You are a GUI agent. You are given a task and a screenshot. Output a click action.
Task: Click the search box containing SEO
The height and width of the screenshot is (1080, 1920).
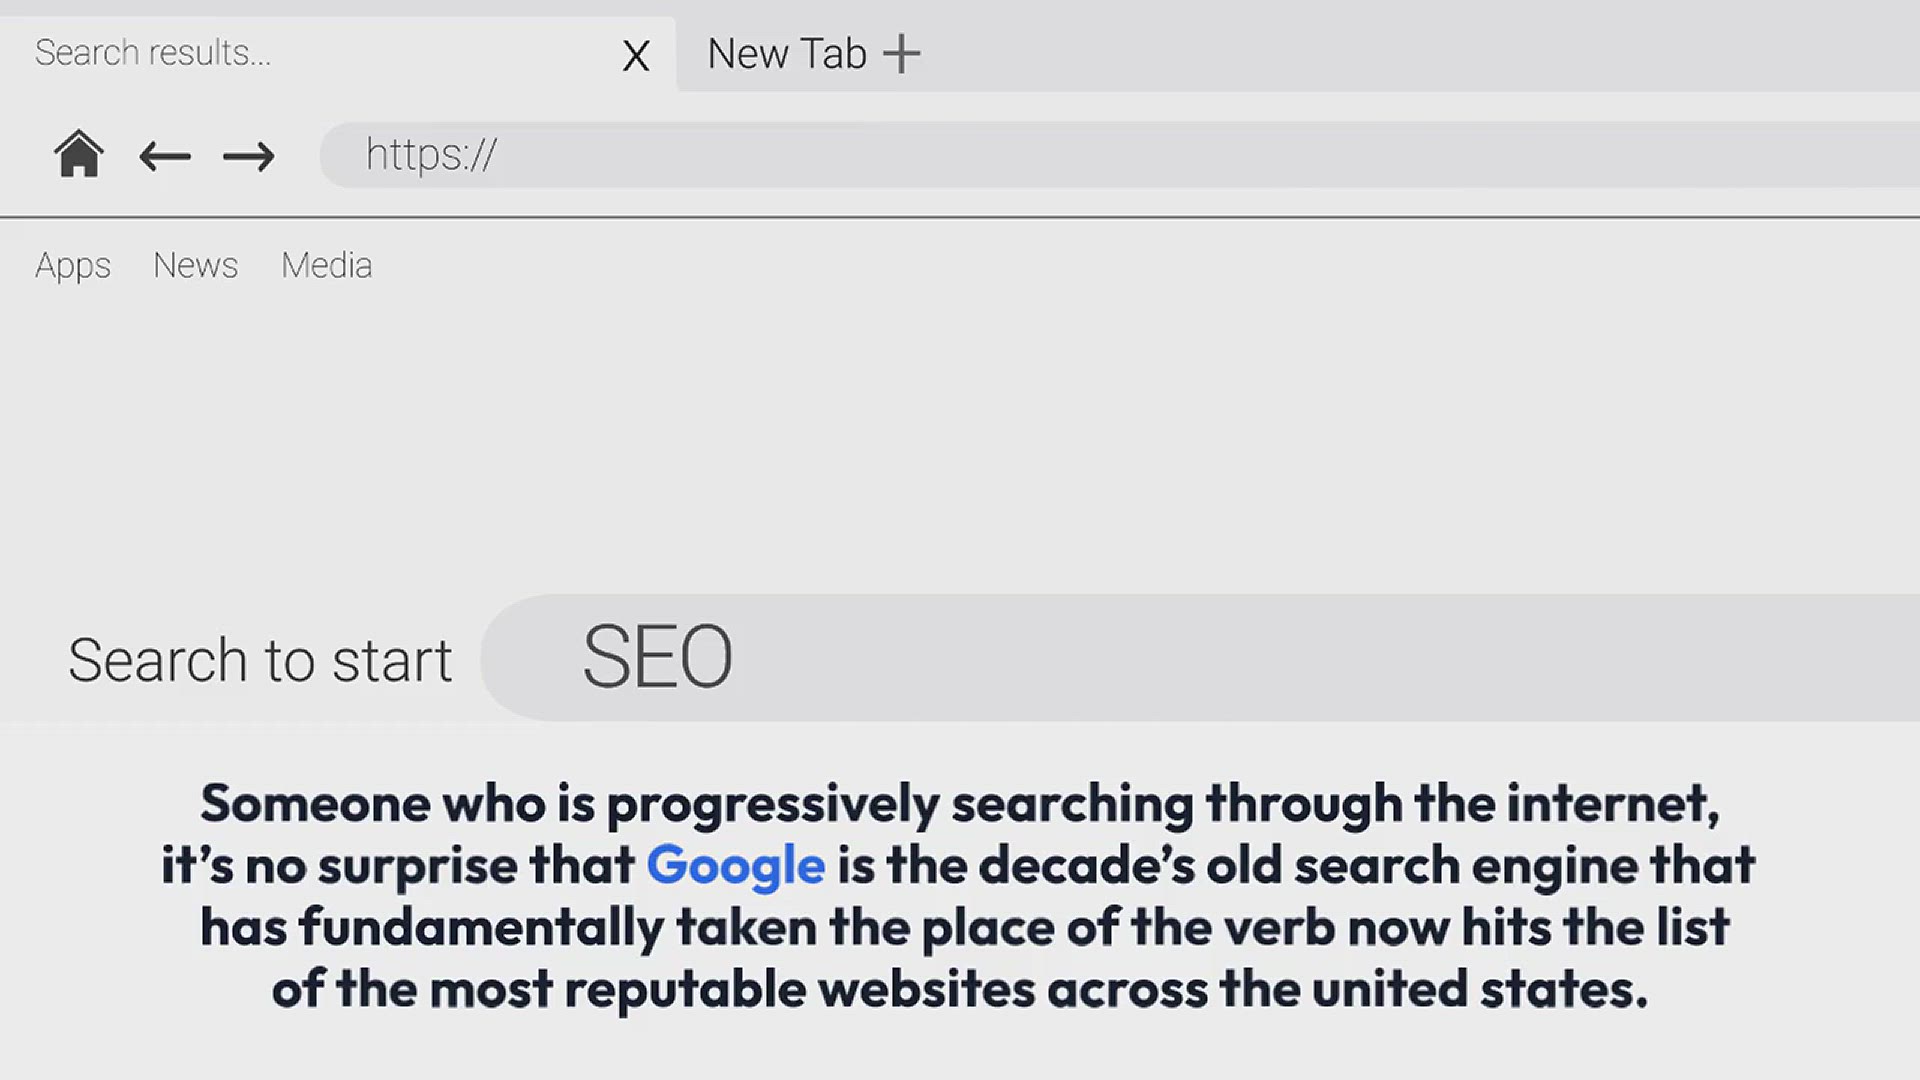(1200, 658)
